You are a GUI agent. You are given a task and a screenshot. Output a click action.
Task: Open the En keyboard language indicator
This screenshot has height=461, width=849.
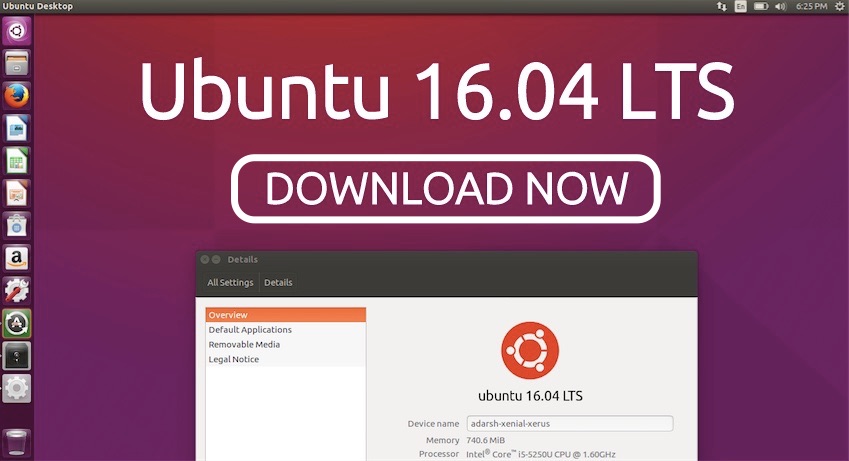pos(740,7)
